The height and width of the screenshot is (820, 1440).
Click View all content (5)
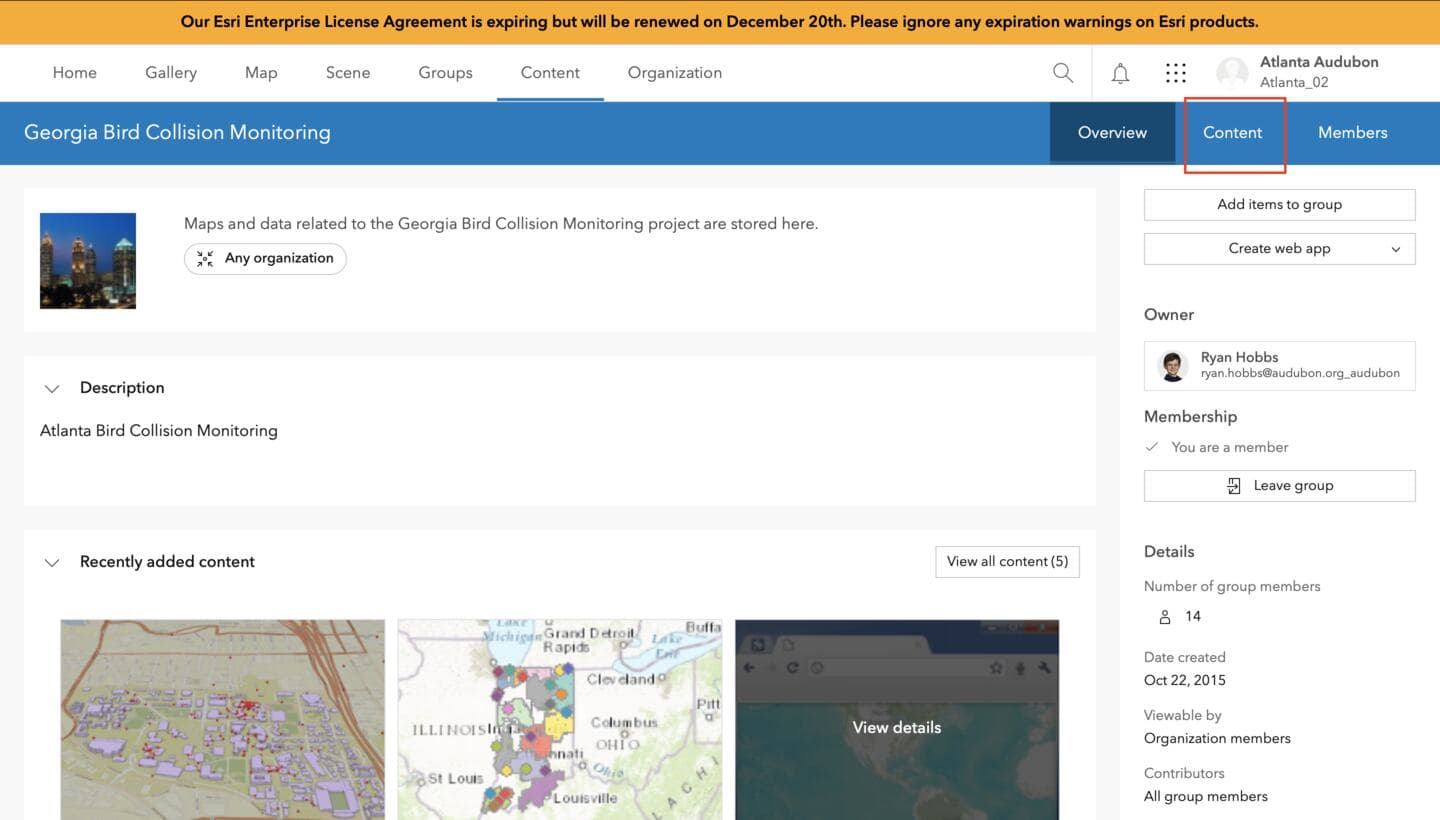pos(1007,562)
